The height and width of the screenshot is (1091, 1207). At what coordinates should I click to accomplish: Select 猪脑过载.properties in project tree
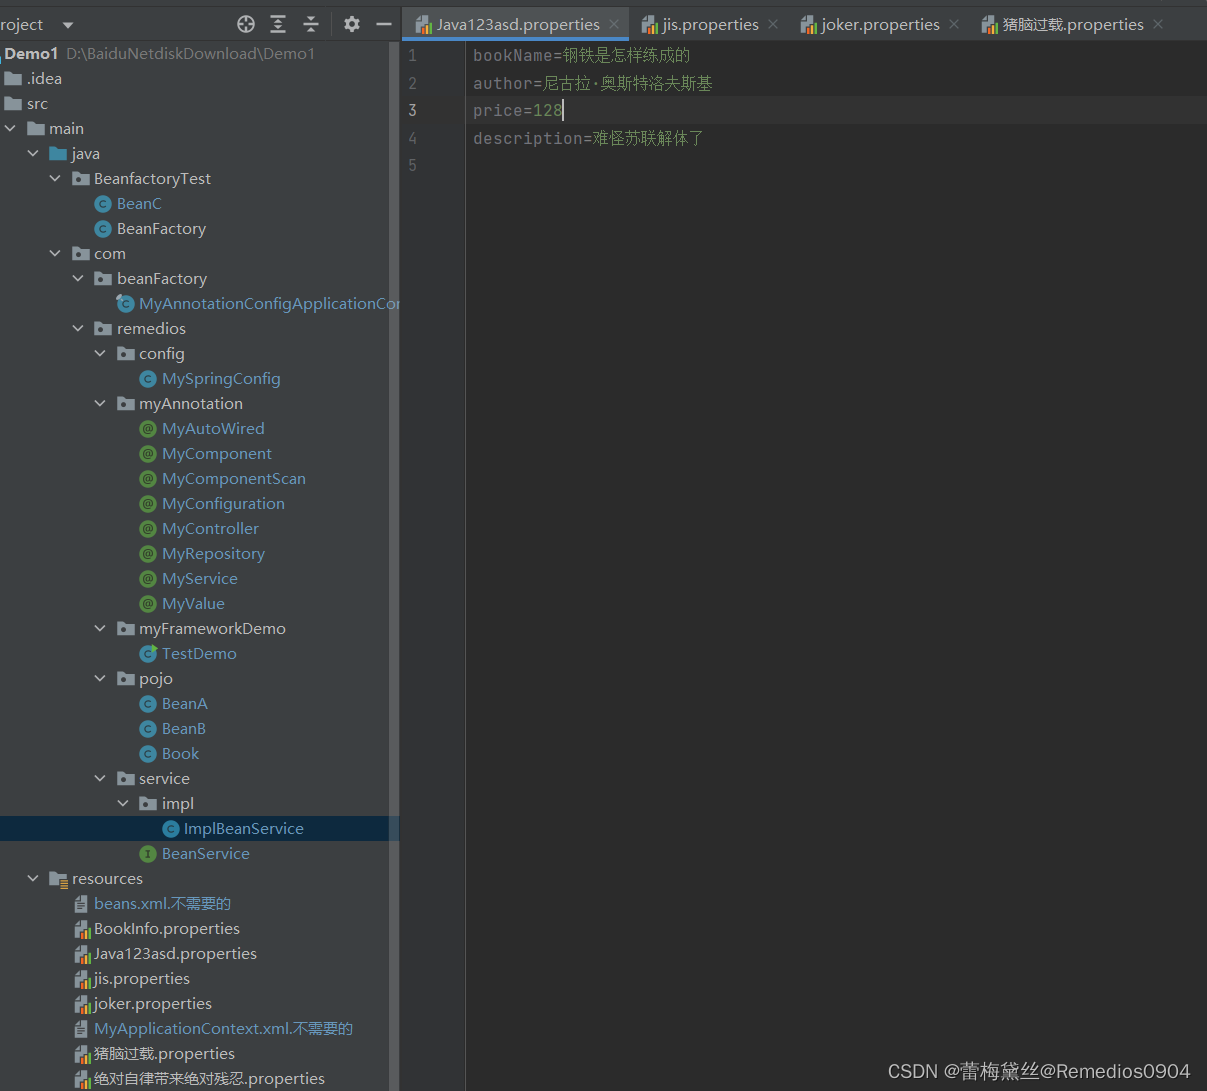tap(164, 1053)
